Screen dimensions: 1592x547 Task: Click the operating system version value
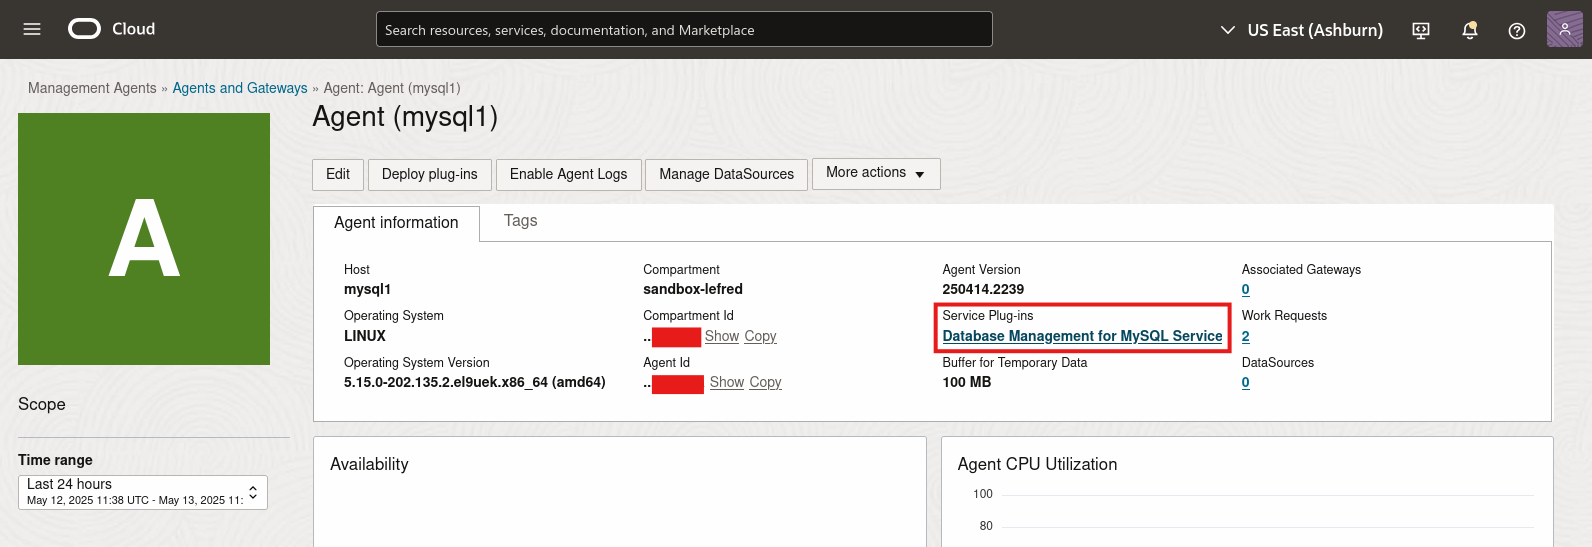[475, 382]
